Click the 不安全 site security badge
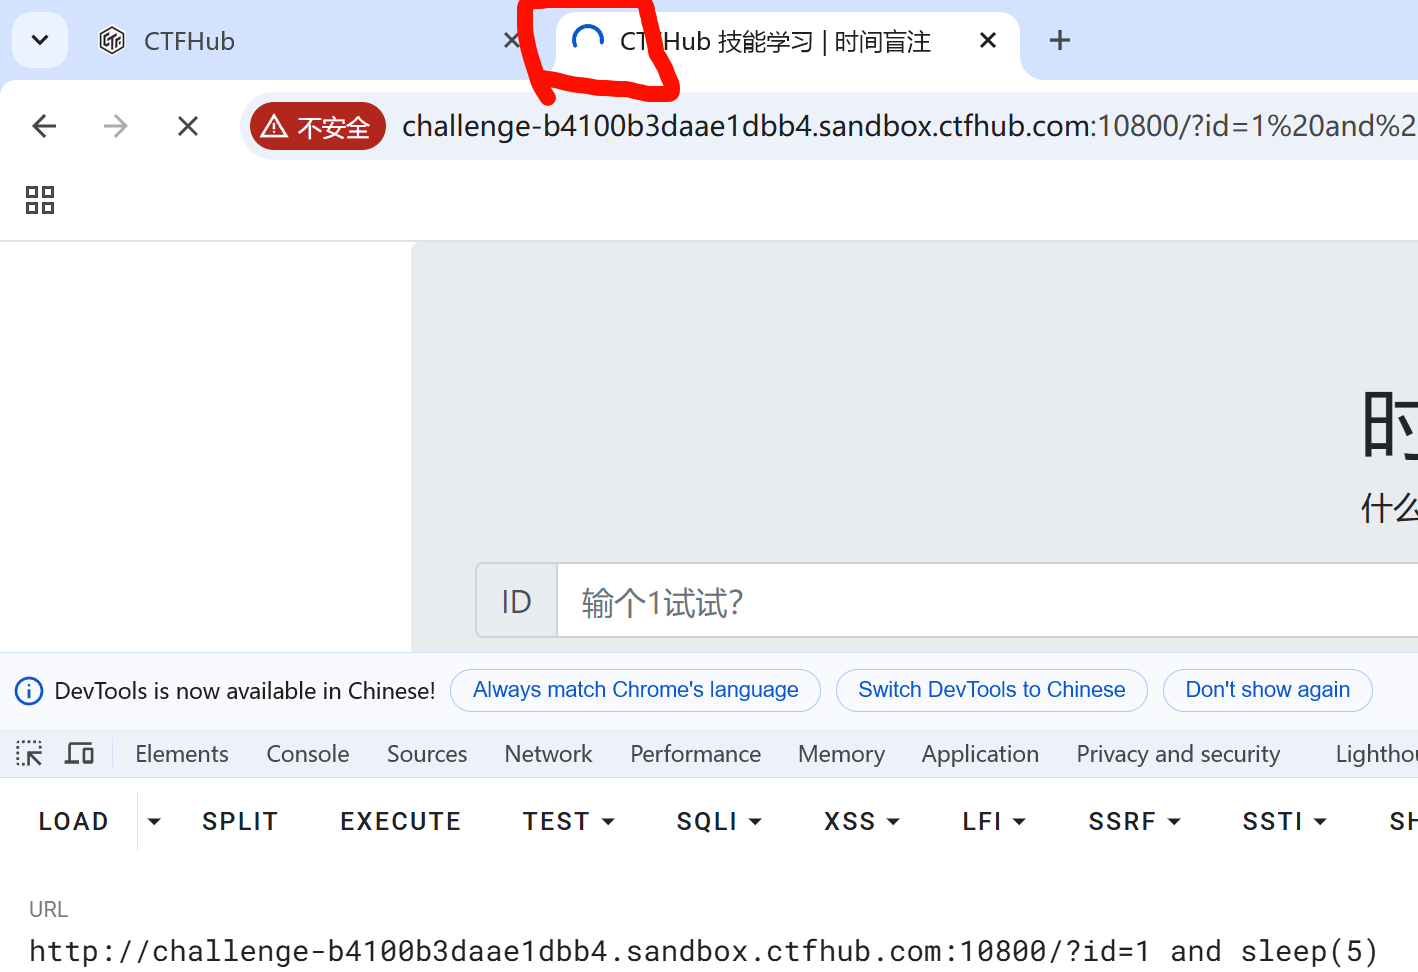The height and width of the screenshot is (972, 1418). pyautogui.click(x=318, y=126)
